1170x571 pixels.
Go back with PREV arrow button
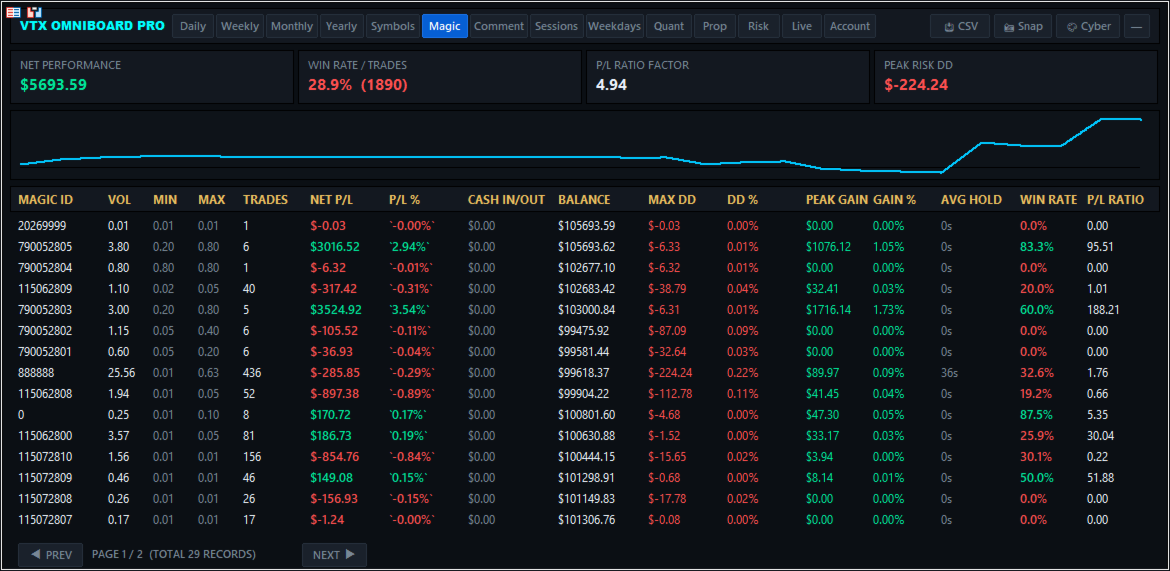[x=51, y=555]
